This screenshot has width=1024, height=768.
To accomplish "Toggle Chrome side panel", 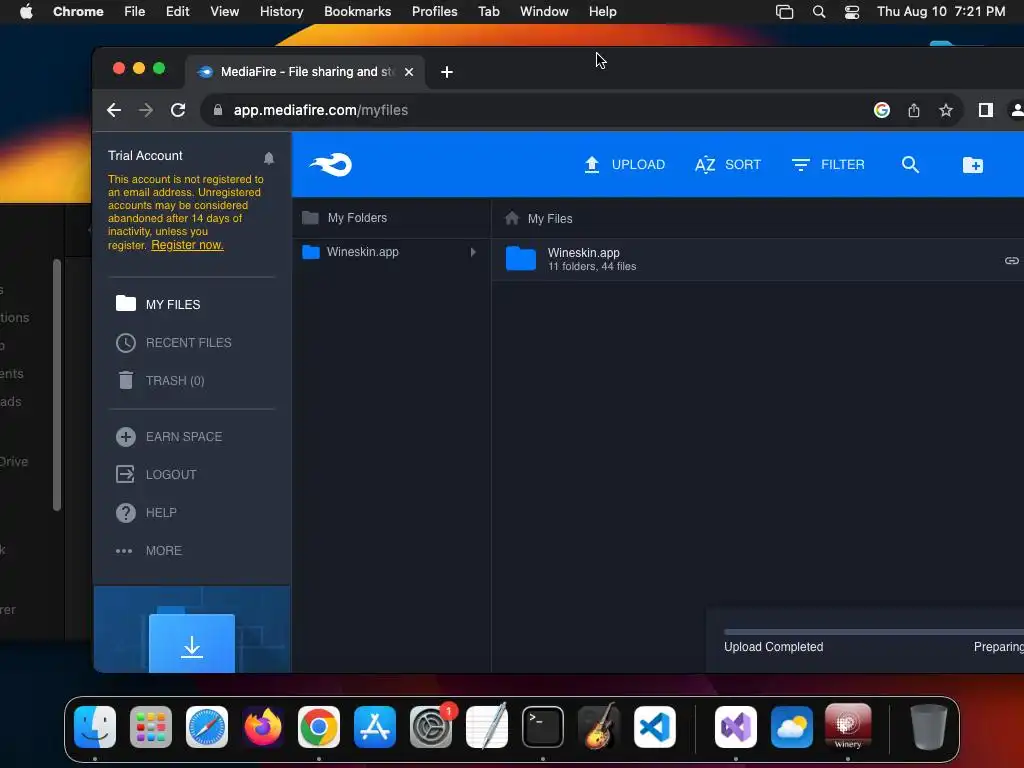I will point(985,110).
